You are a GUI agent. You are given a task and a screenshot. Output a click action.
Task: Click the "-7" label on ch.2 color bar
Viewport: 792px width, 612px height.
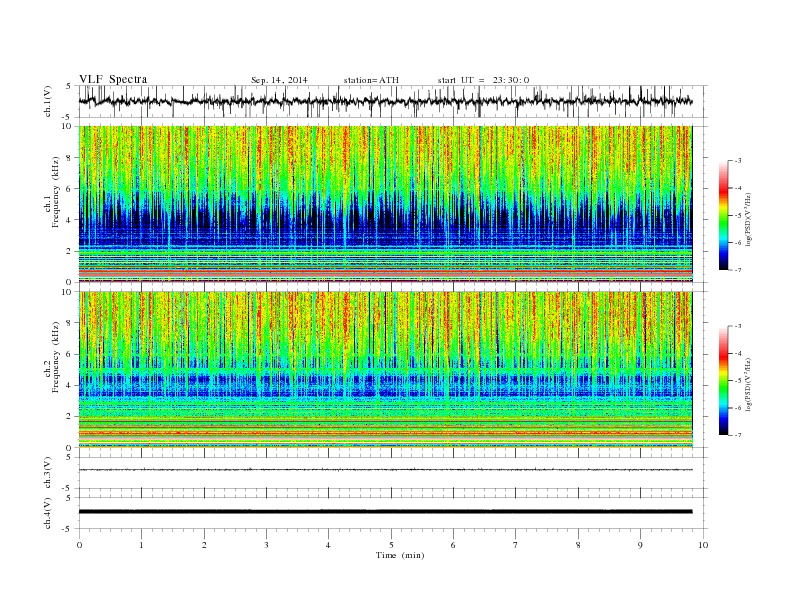[737, 435]
